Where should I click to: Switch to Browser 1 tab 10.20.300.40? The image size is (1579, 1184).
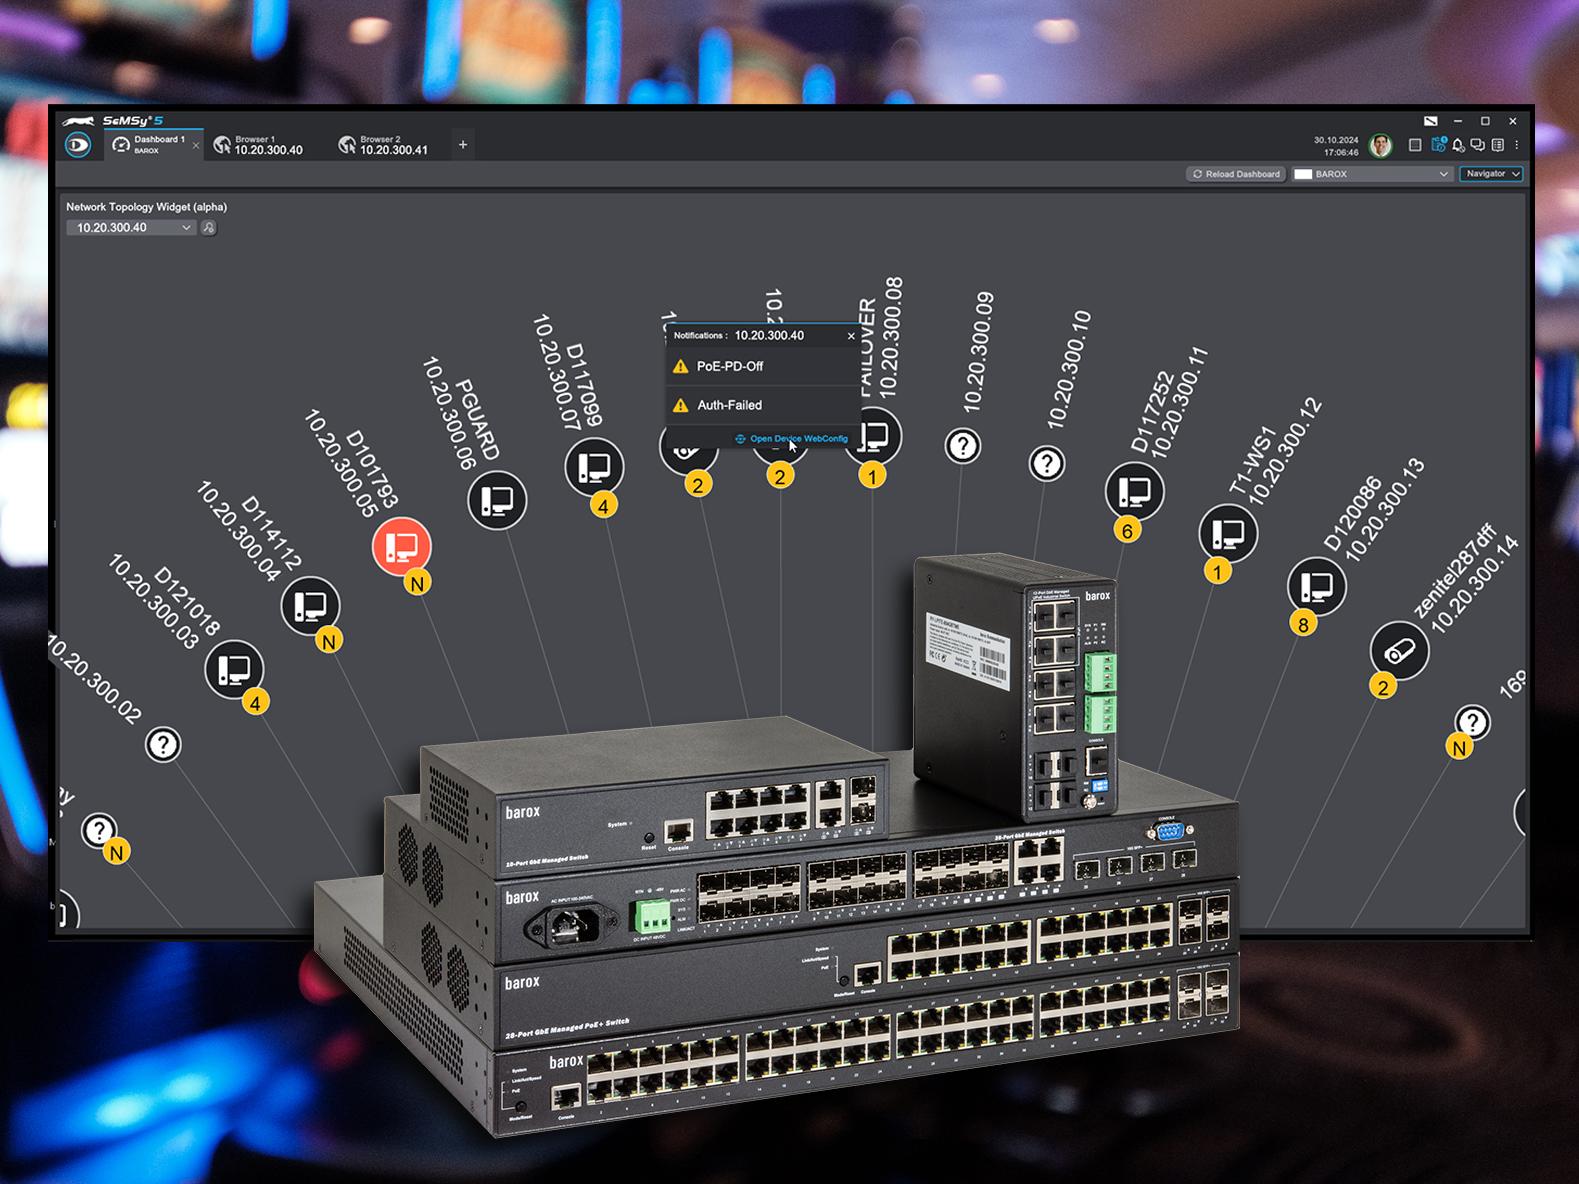259,145
